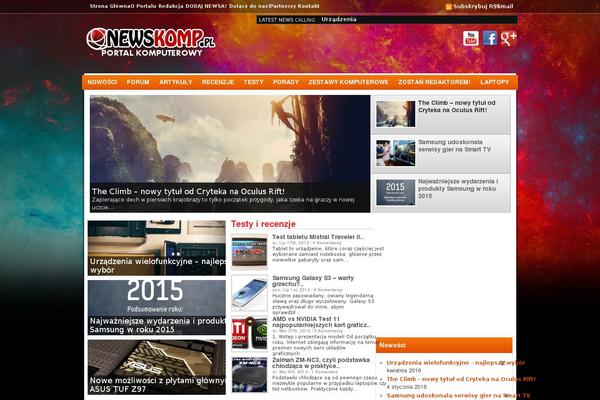The width and height of the screenshot is (600, 400).
Task: Select Recenzje in the orange menu
Action: coord(218,82)
